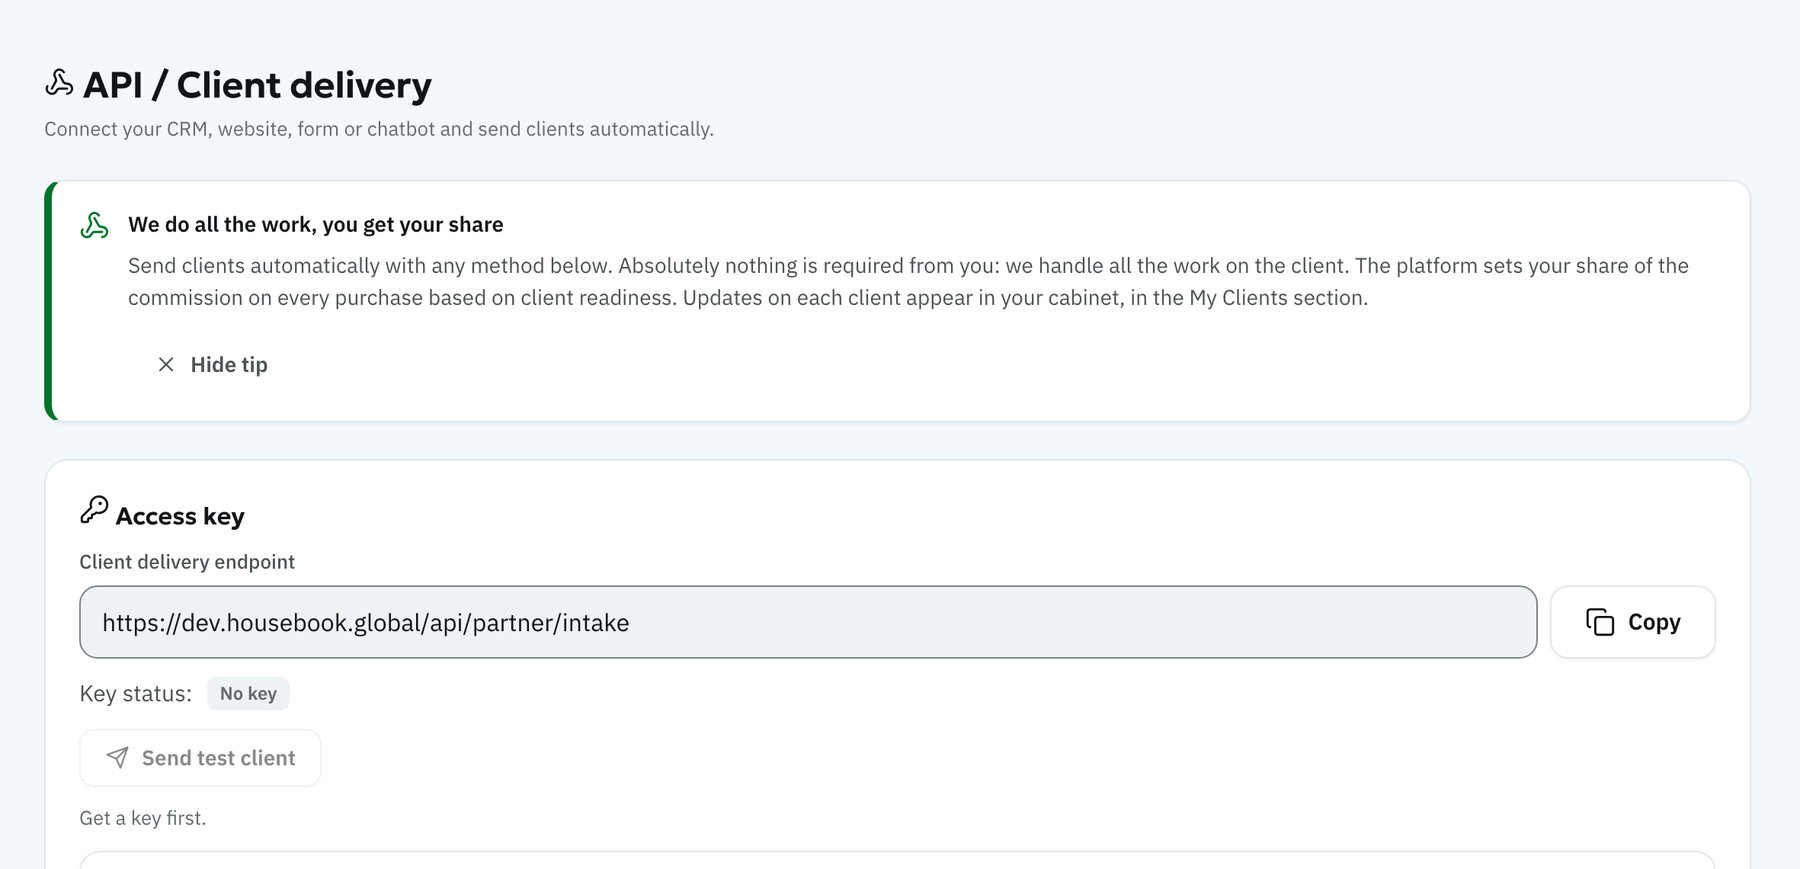Click the green webhook icon in the tip card
The image size is (1800, 869).
pos(94,225)
